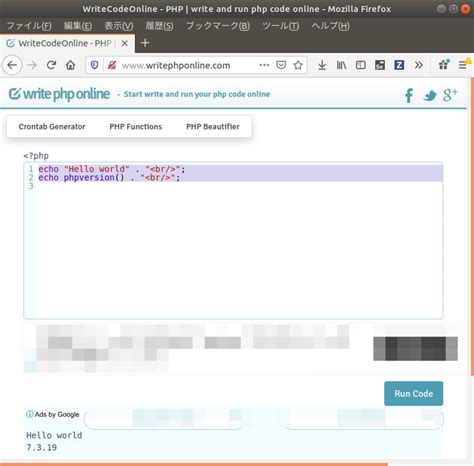Open the Library icon in toolbar
Viewport: 474px width, 466px height.
pyautogui.click(x=341, y=65)
